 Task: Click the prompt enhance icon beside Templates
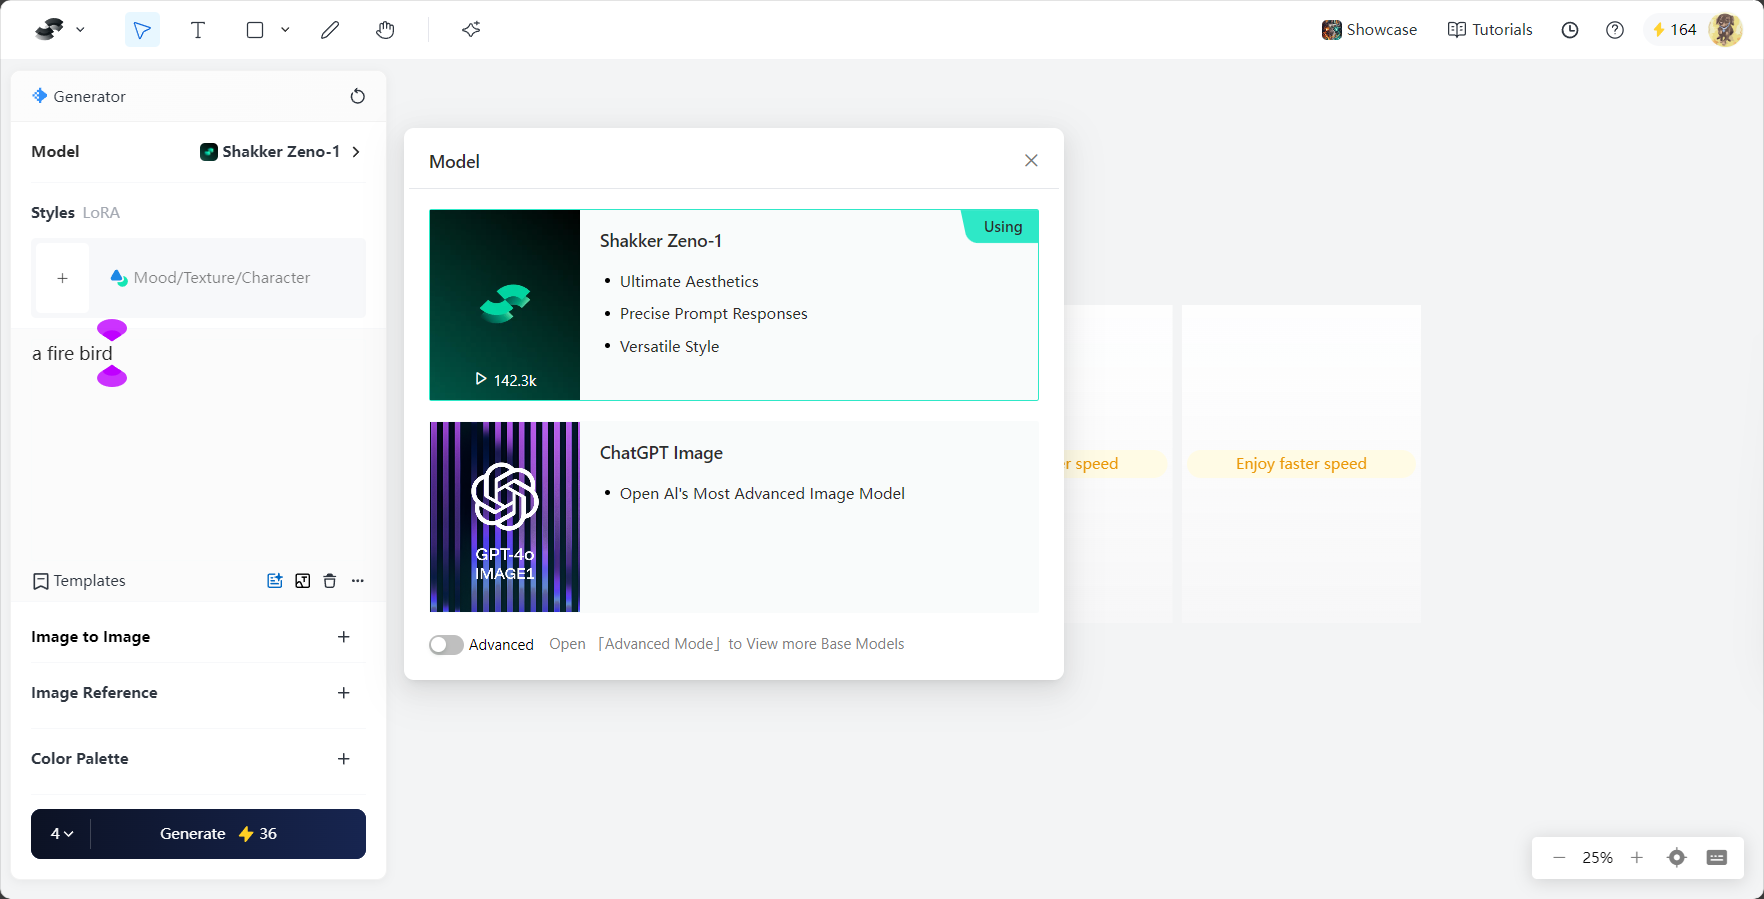coord(274,581)
